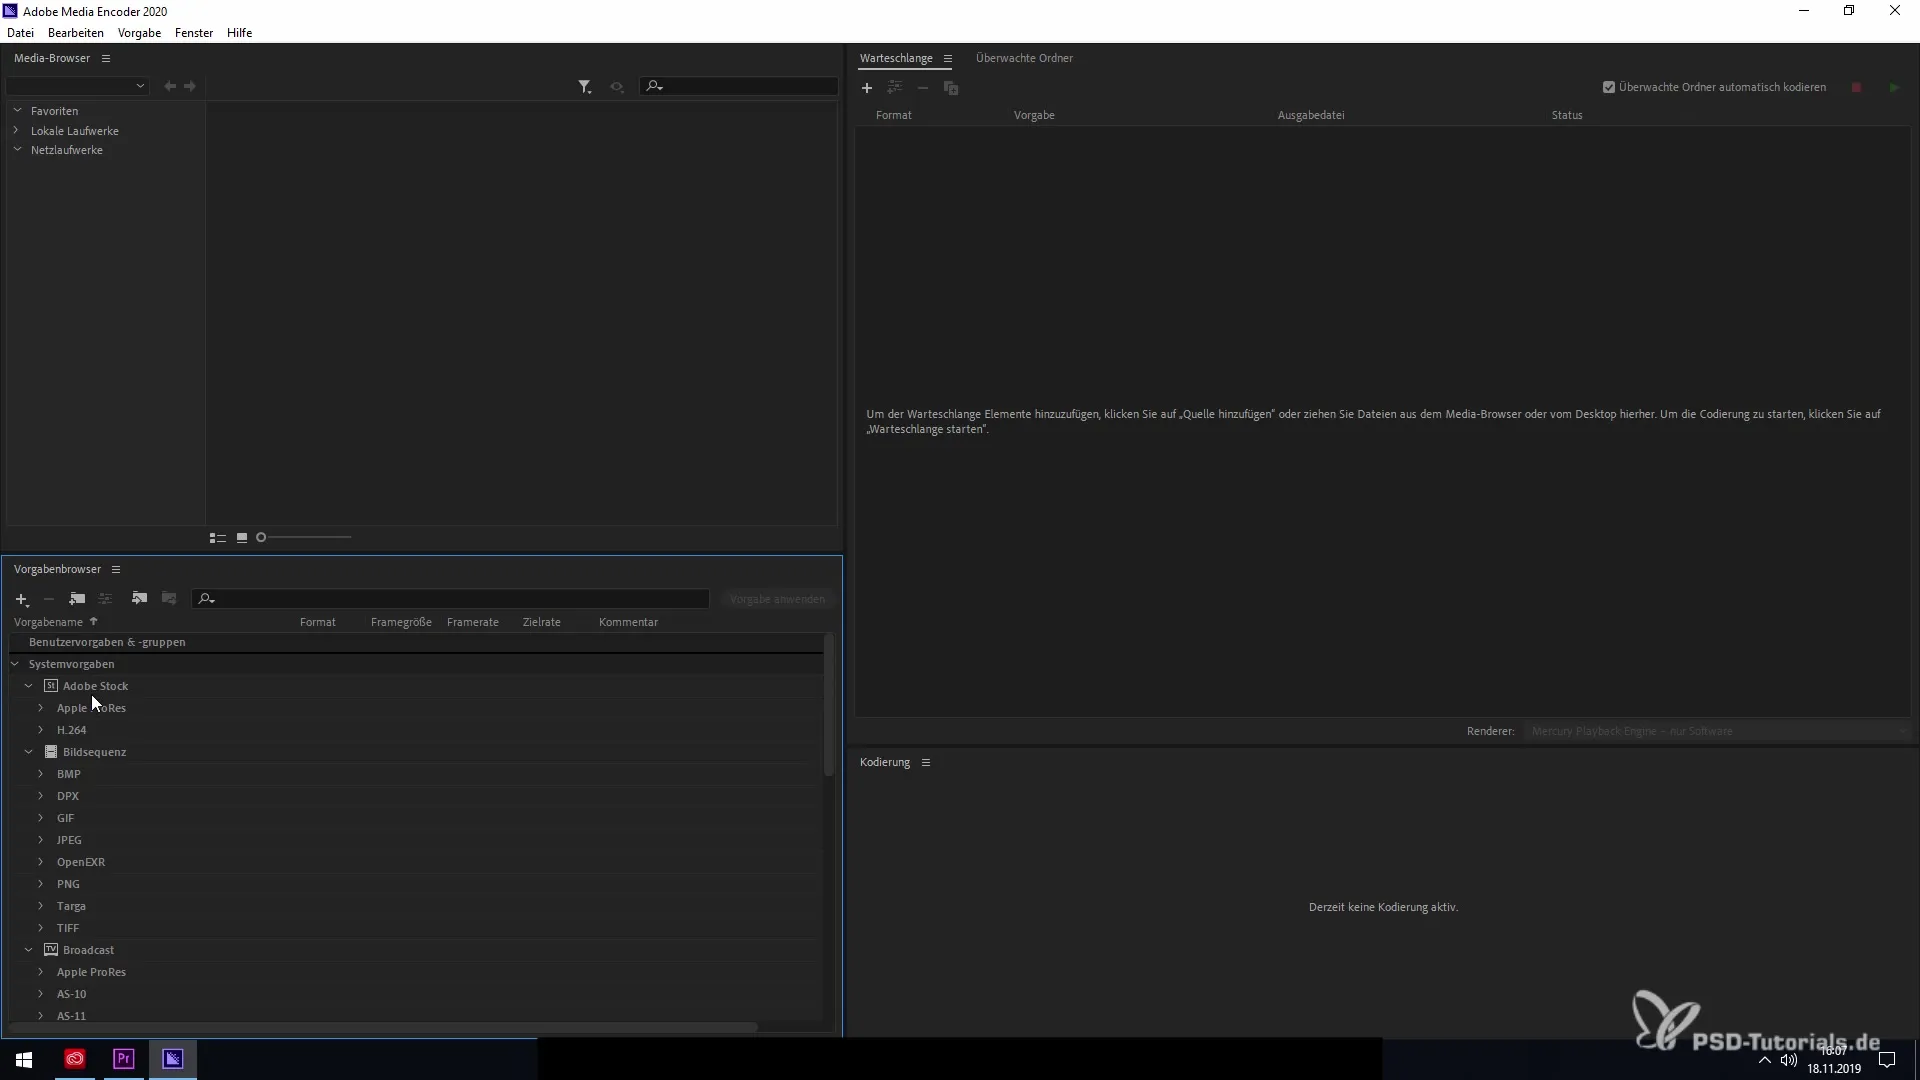The height and width of the screenshot is (1080, 1920).
Task: Open the Media-Browser panel menu icon
Action: 106,59
